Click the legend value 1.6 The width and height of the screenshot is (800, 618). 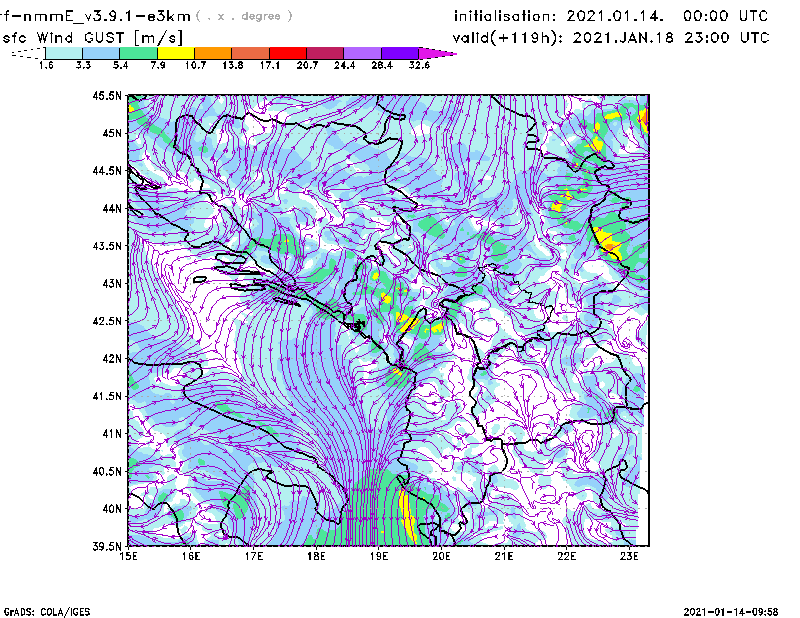(46, 65)
